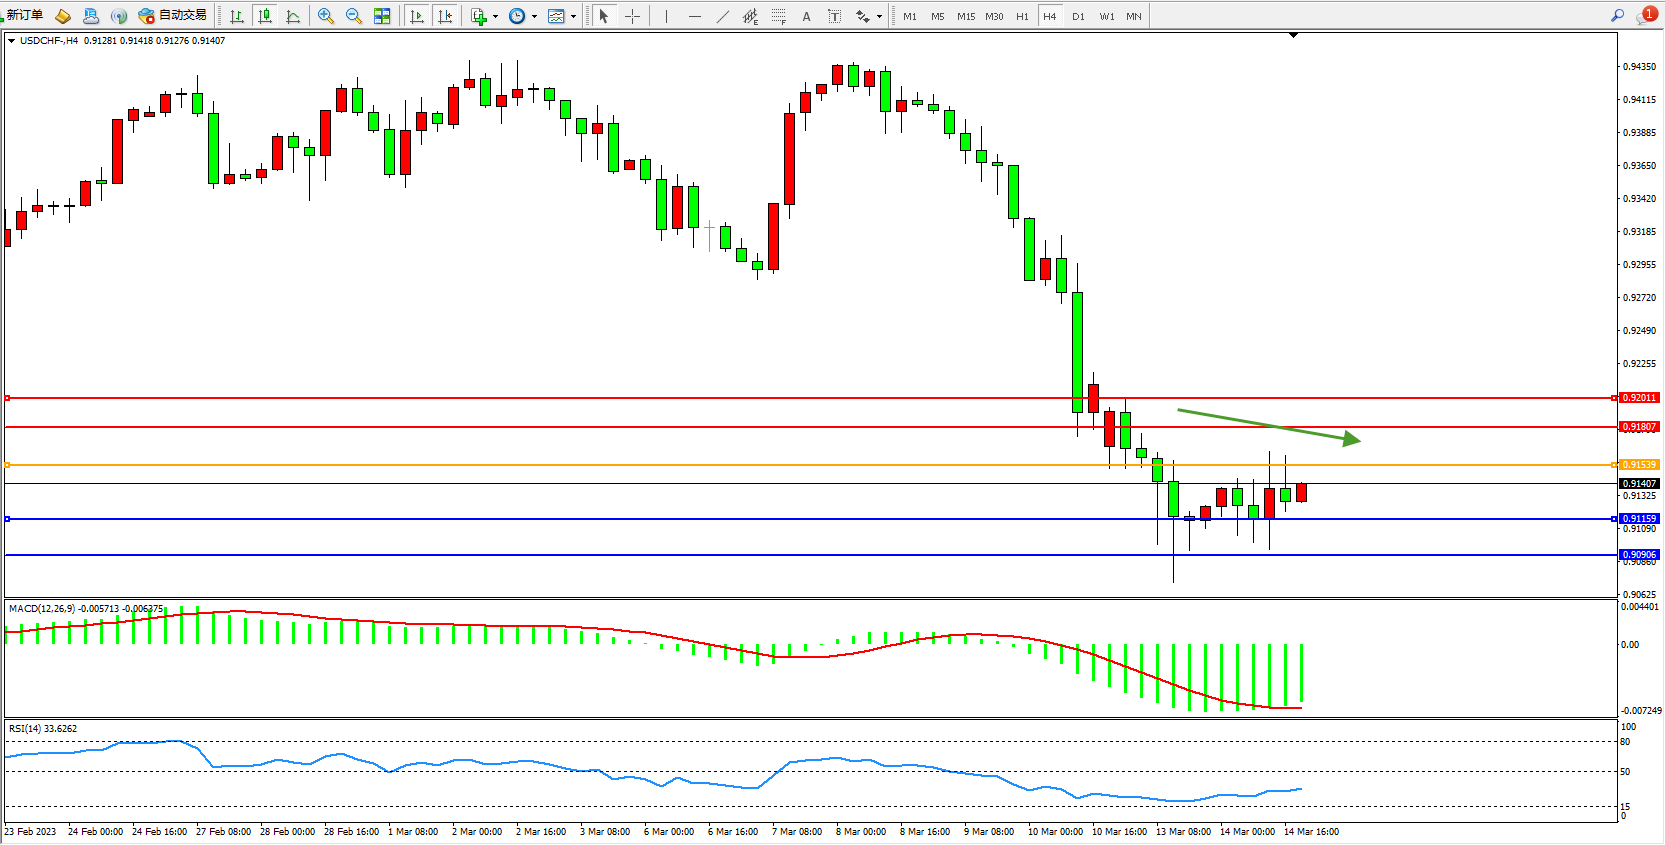Image resolution: width=1665 pixels, height=845 pixels.
Task: Zoom in on the chart
Action: (x=325, y=16)
